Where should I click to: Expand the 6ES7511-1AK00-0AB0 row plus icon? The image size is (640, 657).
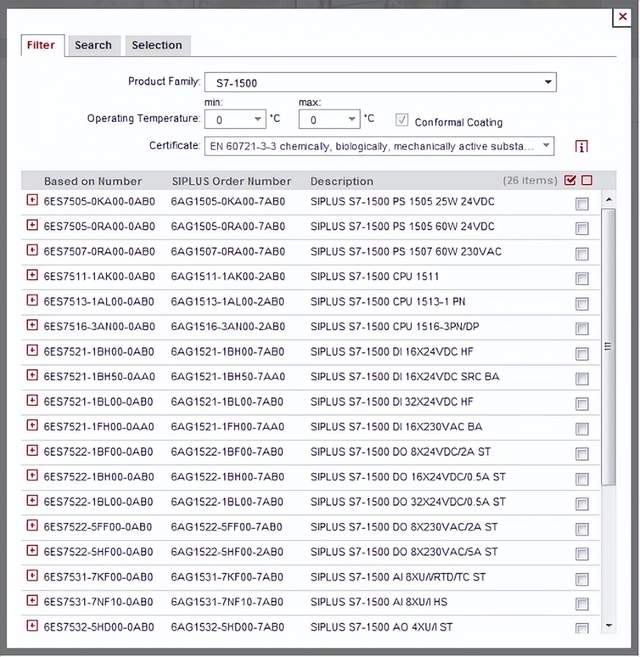pos(32,275)
